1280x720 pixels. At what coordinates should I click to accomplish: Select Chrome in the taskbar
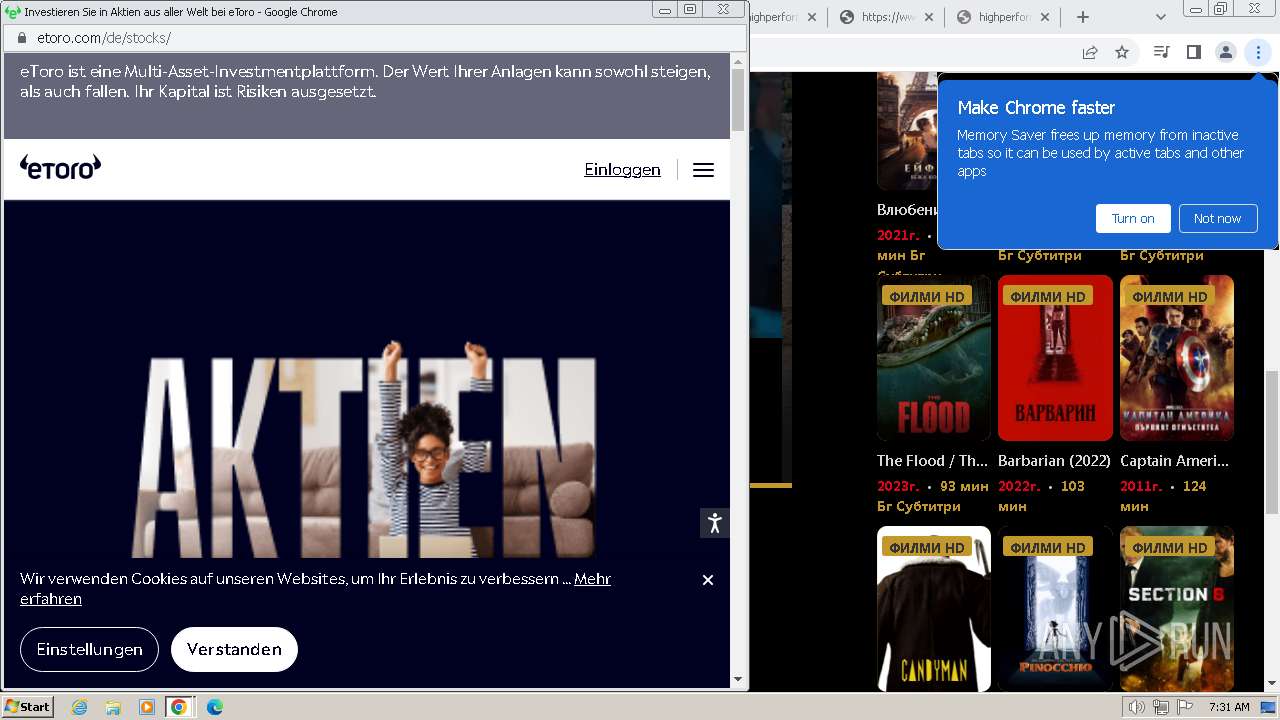pos(179,707)
